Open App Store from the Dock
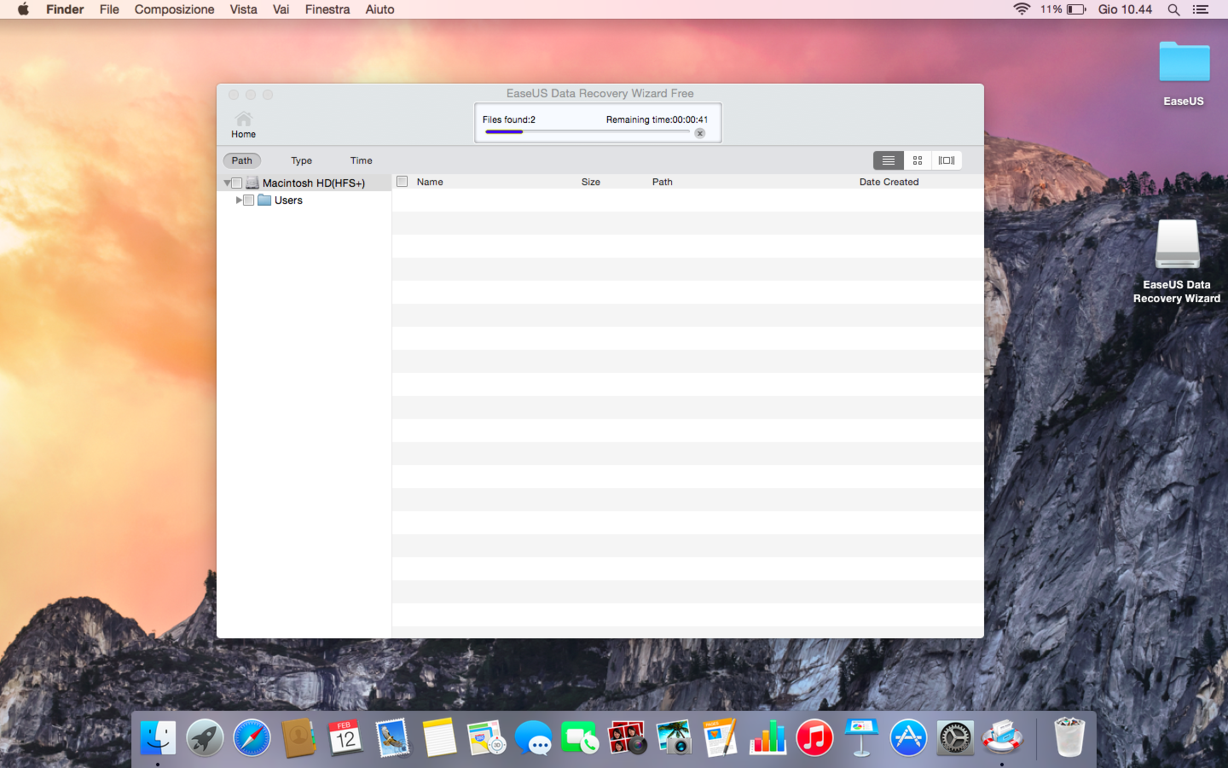This screenshot has width=1228, height=768. [x=908, y=738]
